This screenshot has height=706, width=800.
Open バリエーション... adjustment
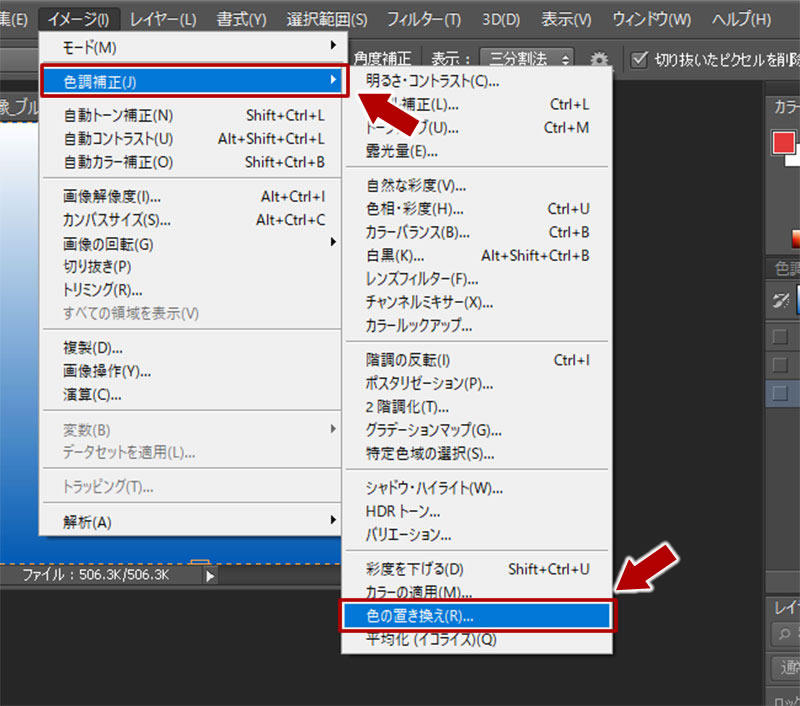point(477,535)
